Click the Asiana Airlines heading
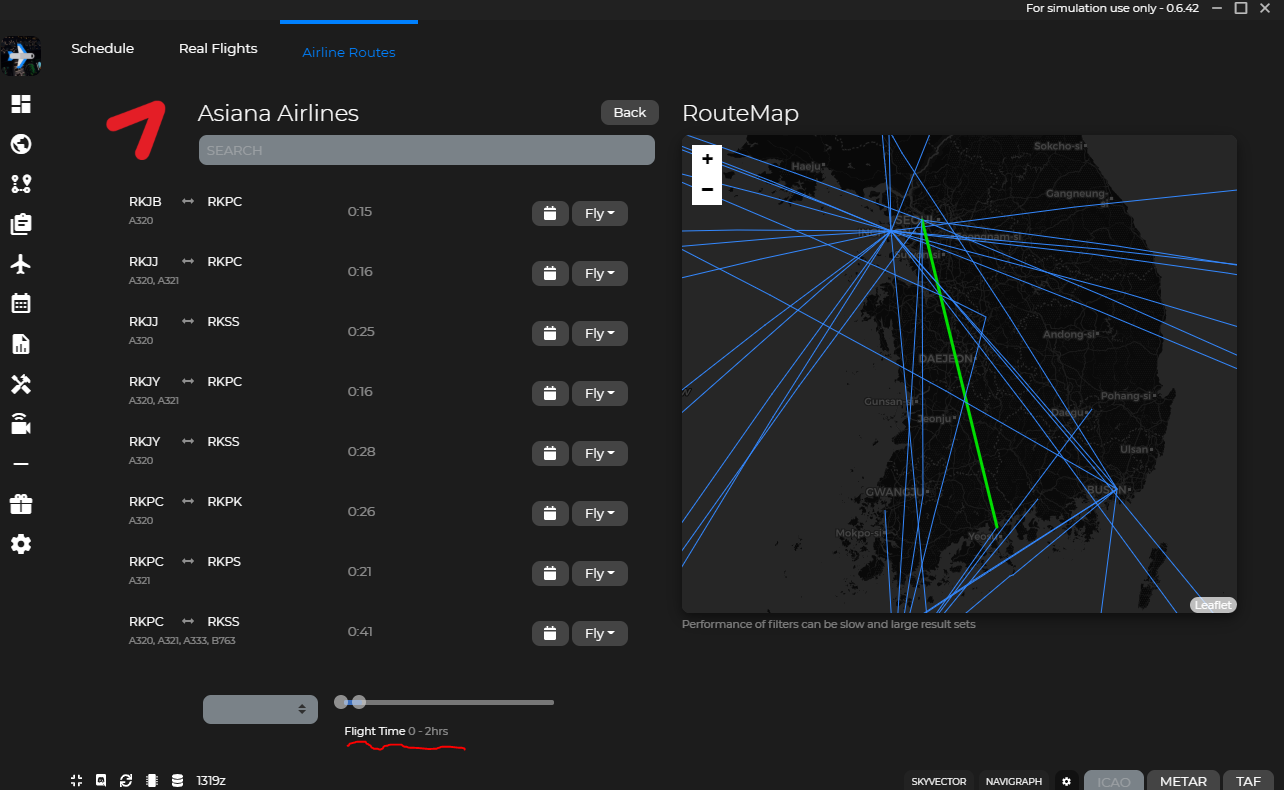The width and height of the screenshot is (1284, 790). click(x=278, y=113)
